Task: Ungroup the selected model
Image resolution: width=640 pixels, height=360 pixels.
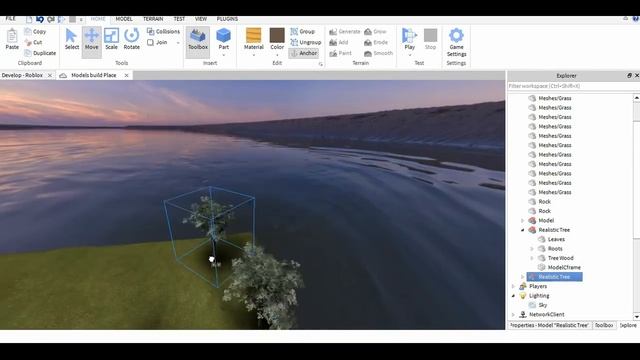Action: pyautogui.click(x=306, y=42)
